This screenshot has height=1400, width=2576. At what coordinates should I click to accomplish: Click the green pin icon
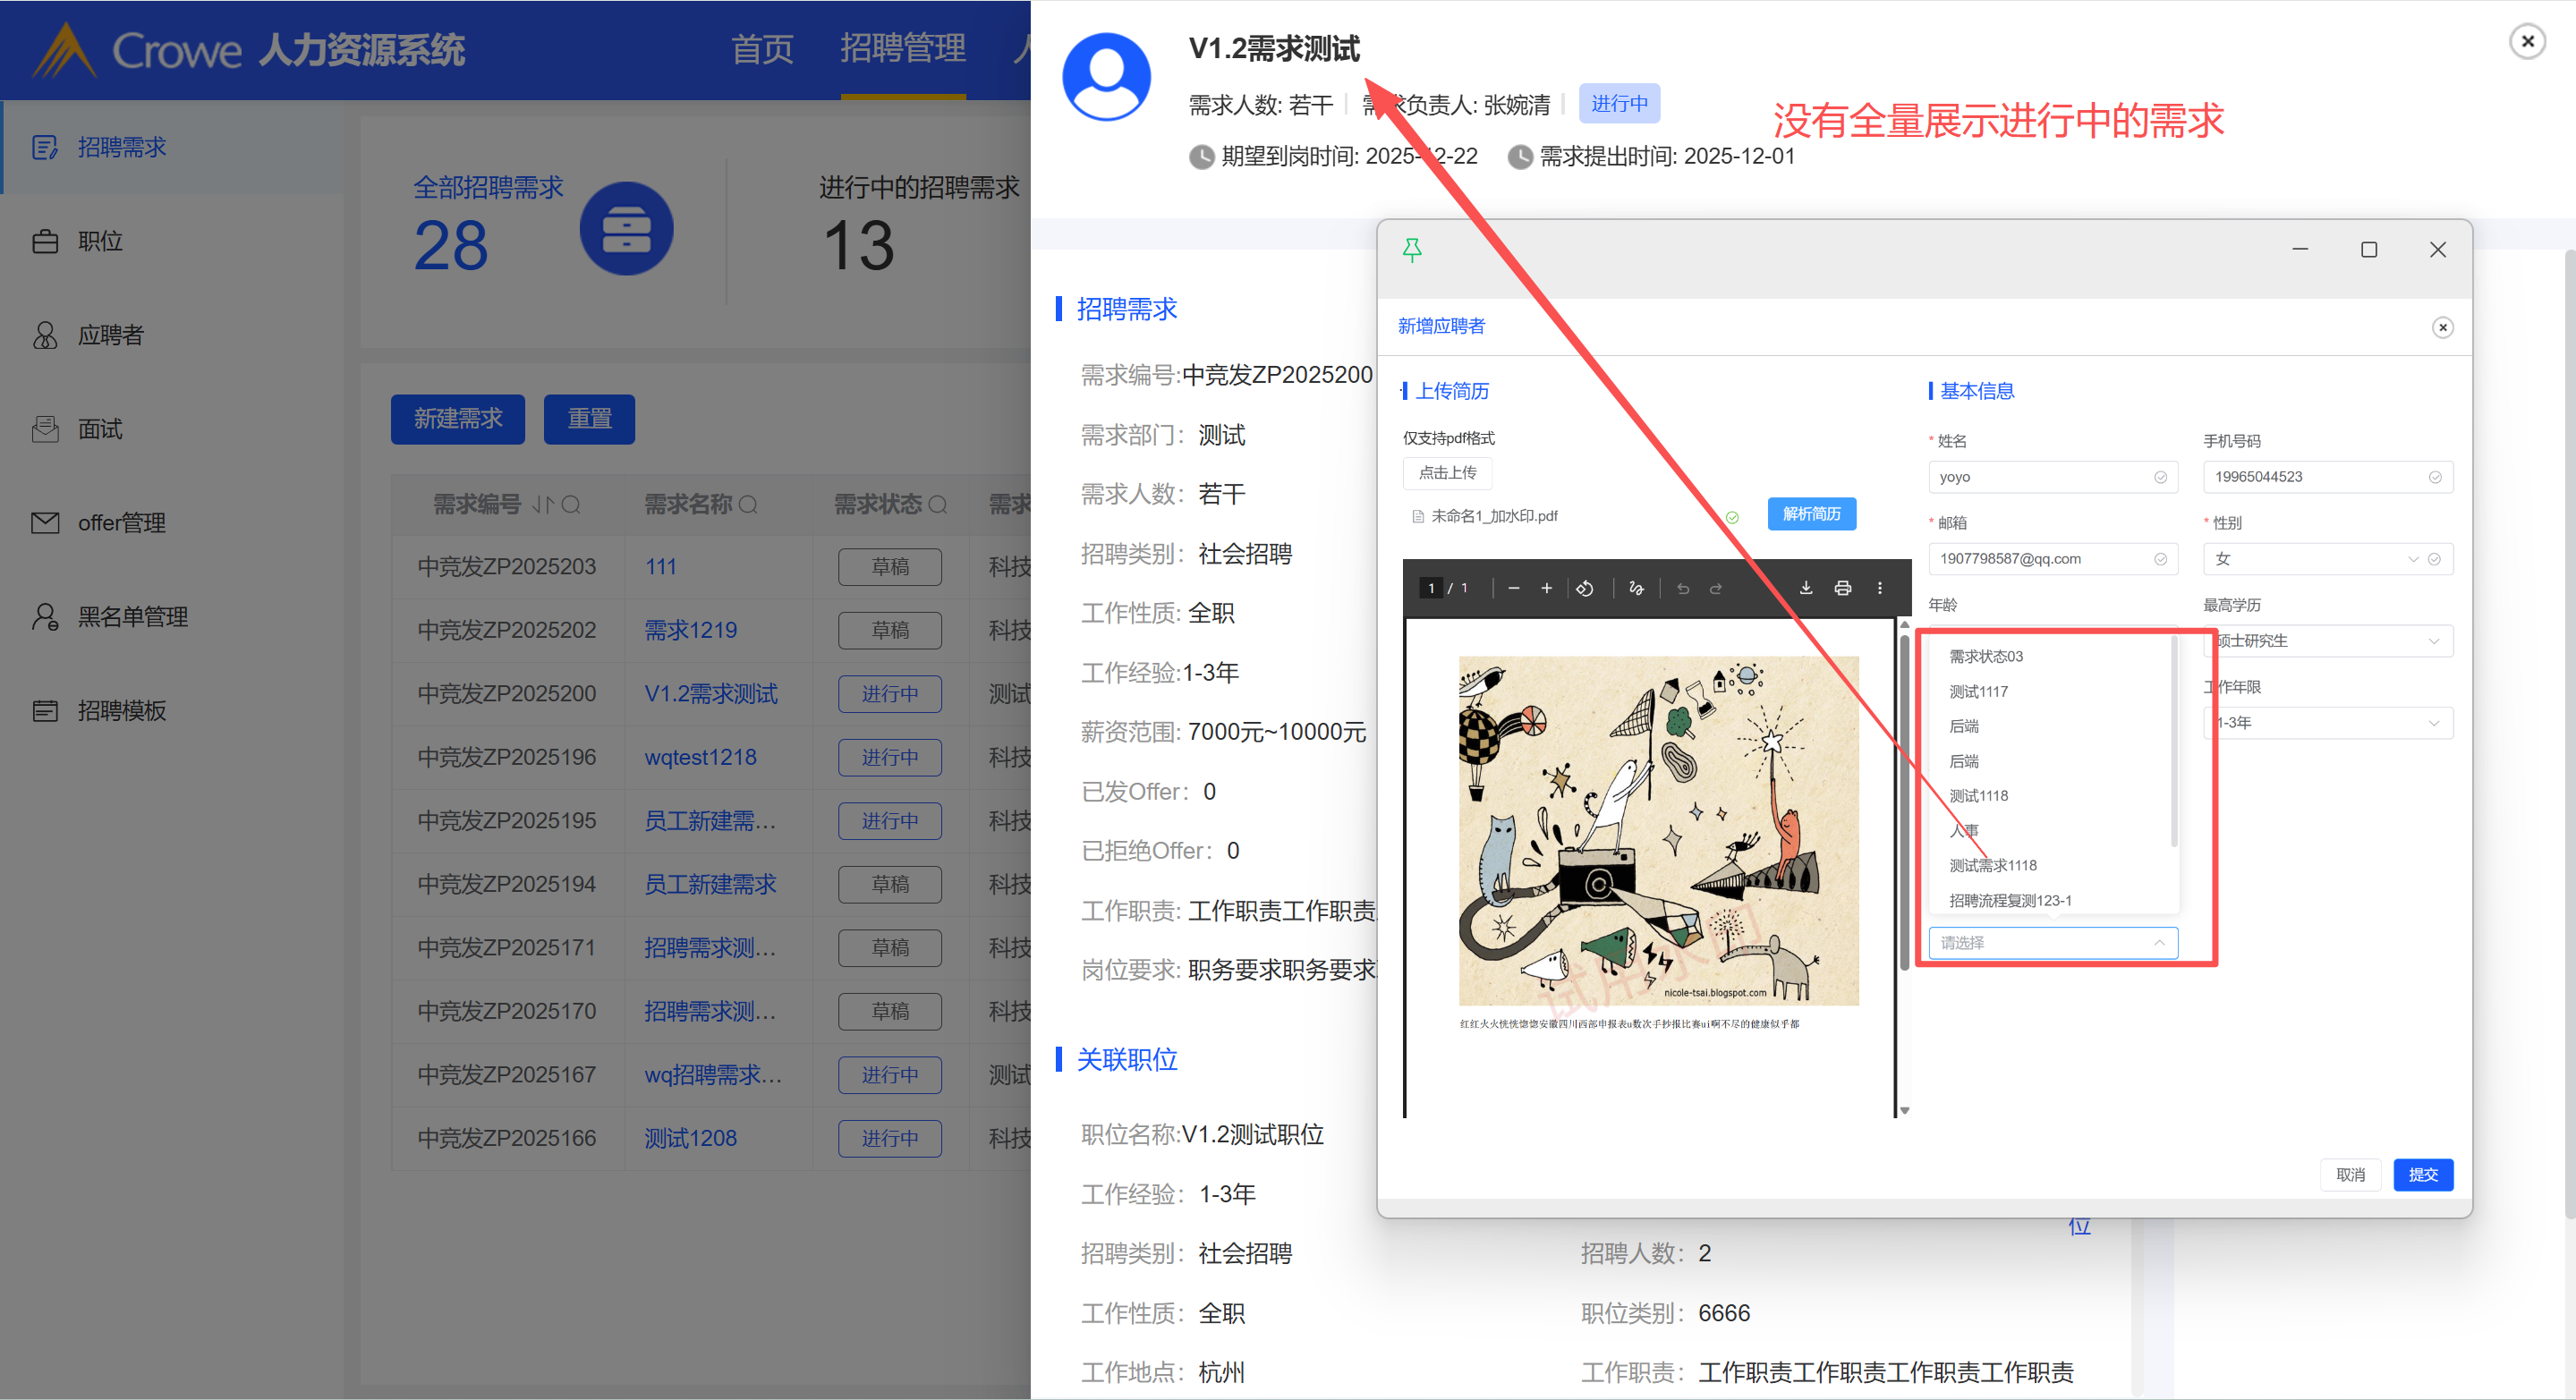pyautogui.click(x=1412, y=250)
